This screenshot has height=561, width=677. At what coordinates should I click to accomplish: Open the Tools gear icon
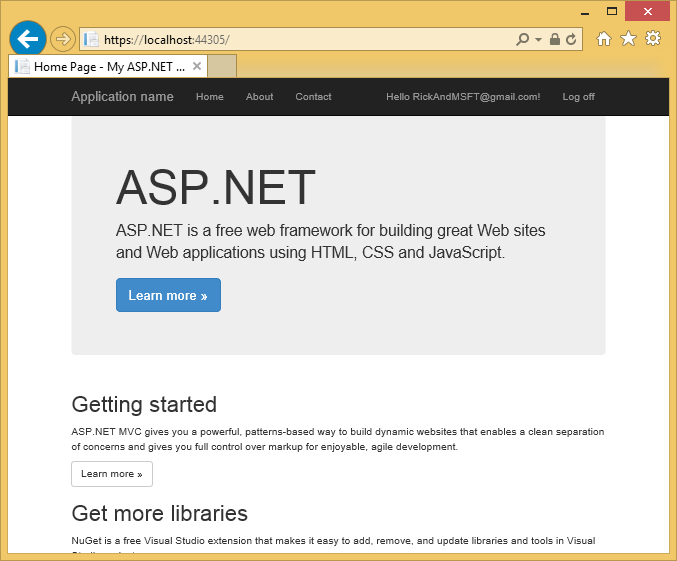653,38
